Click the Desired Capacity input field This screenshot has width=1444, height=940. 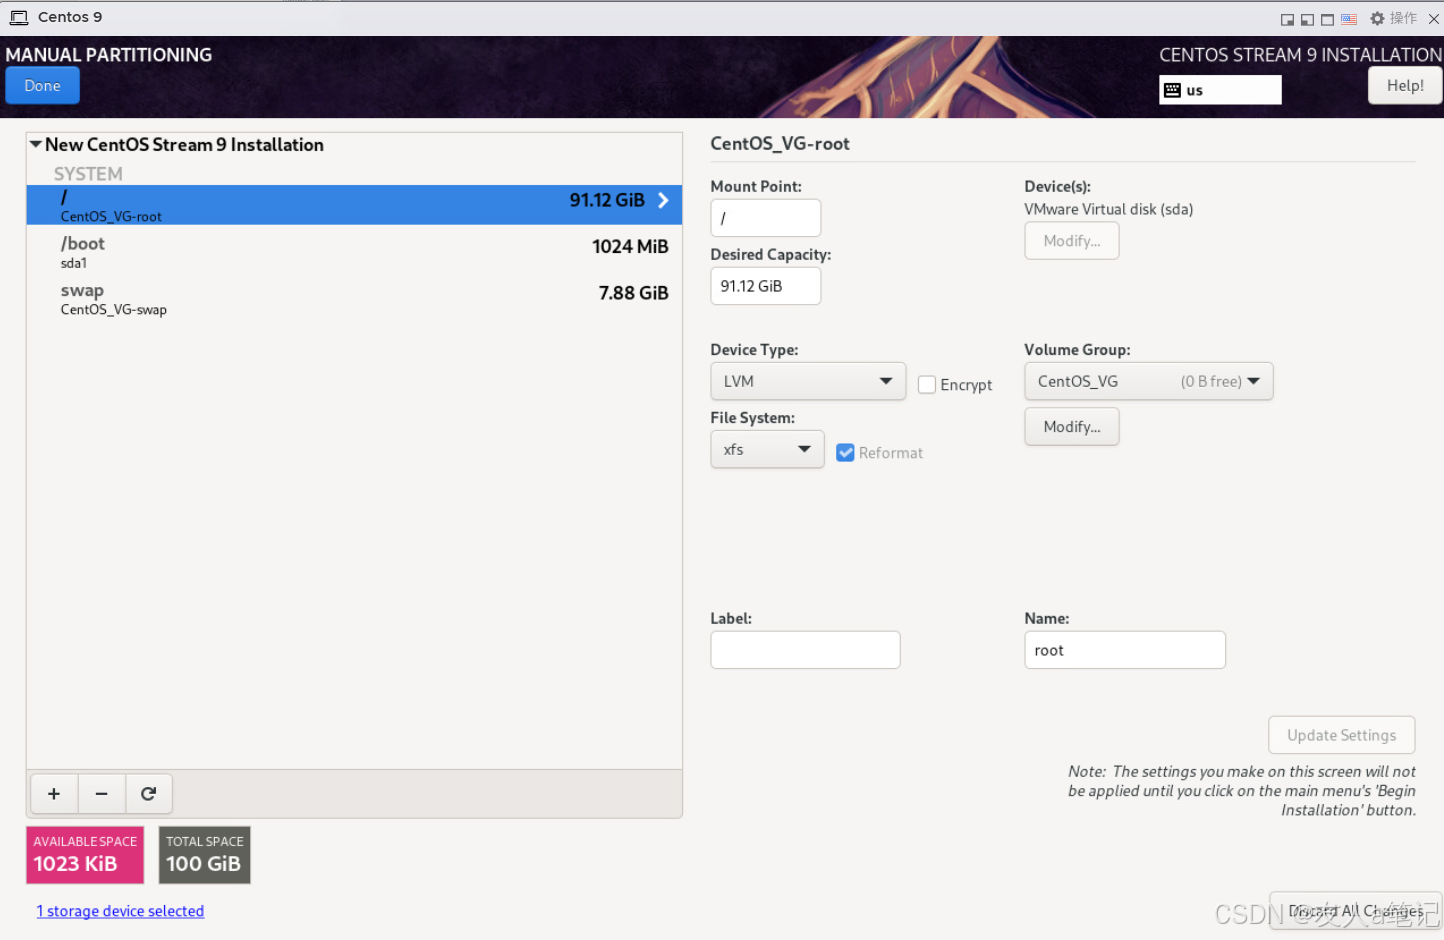pos(765,286)
